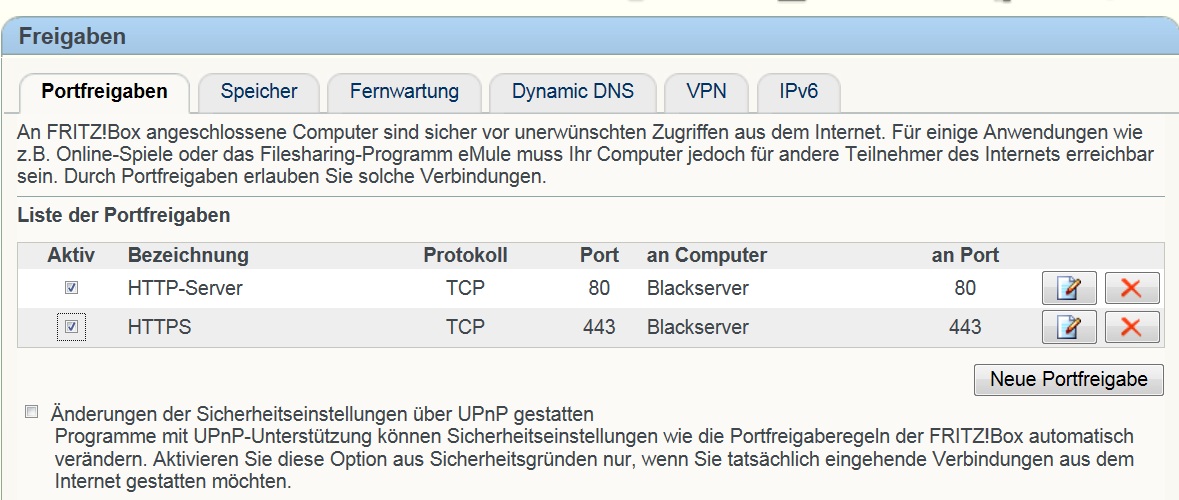This screenshot has width=1179, height=500.
Task: Select the VPN tab
Action: click(x=706, y=92)
